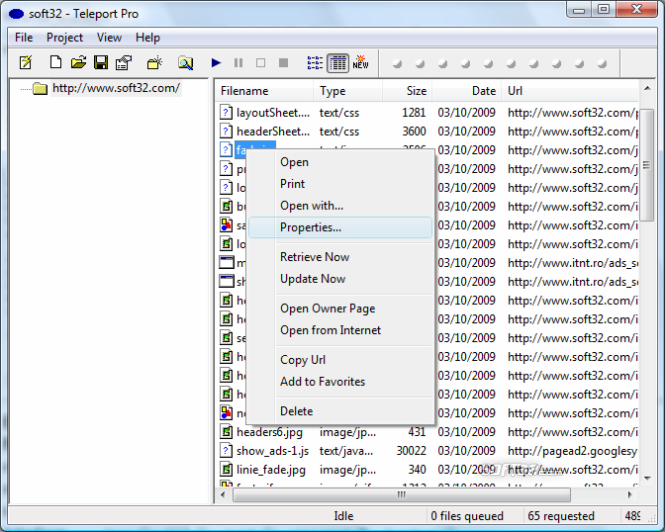This screenshot has width=665, height=532.
Task: Click the Idle status bar text
Action: pos(344,516)
